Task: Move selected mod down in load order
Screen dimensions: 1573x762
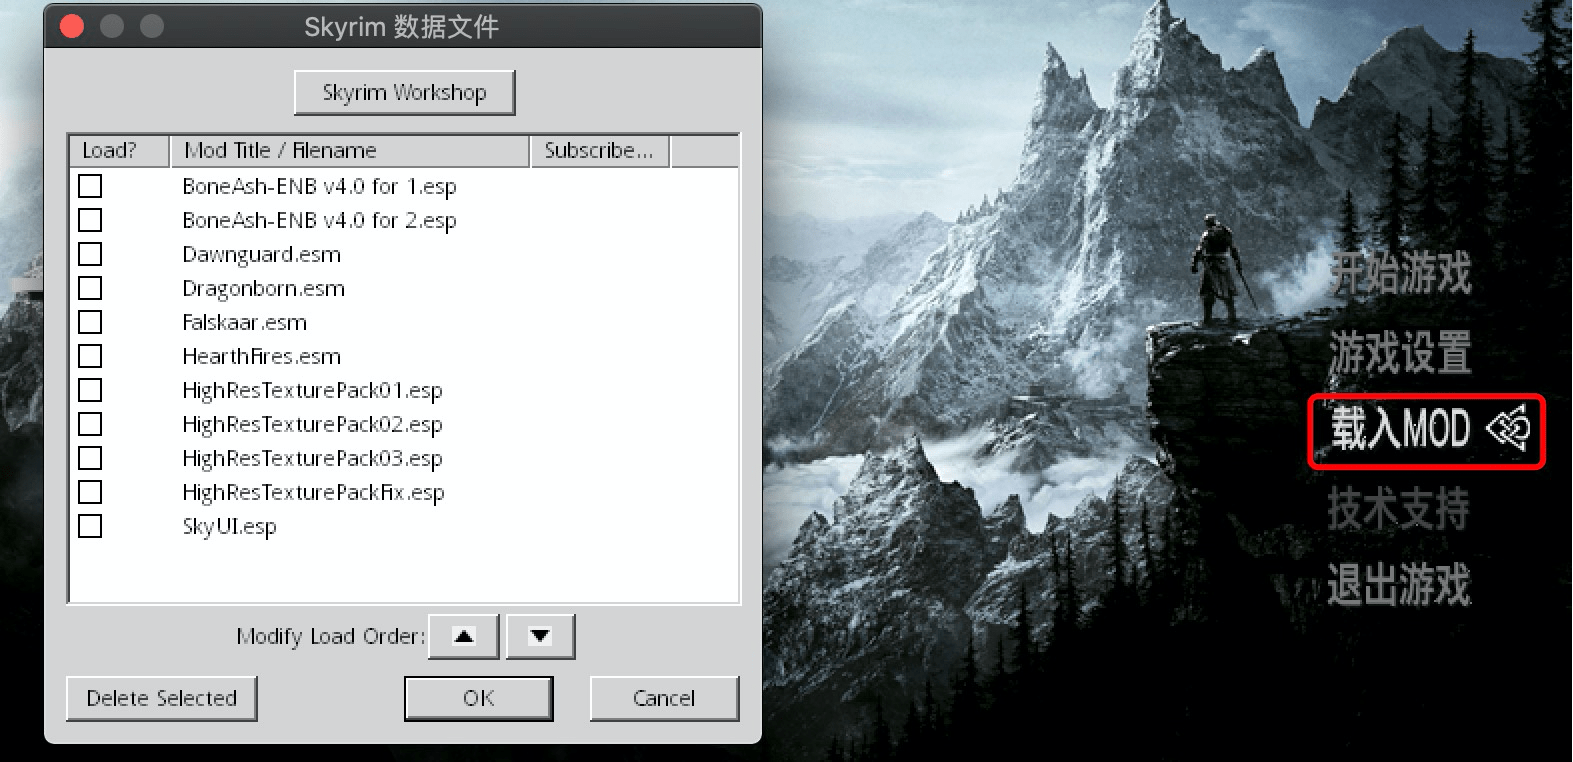Action: pos(540,636)
